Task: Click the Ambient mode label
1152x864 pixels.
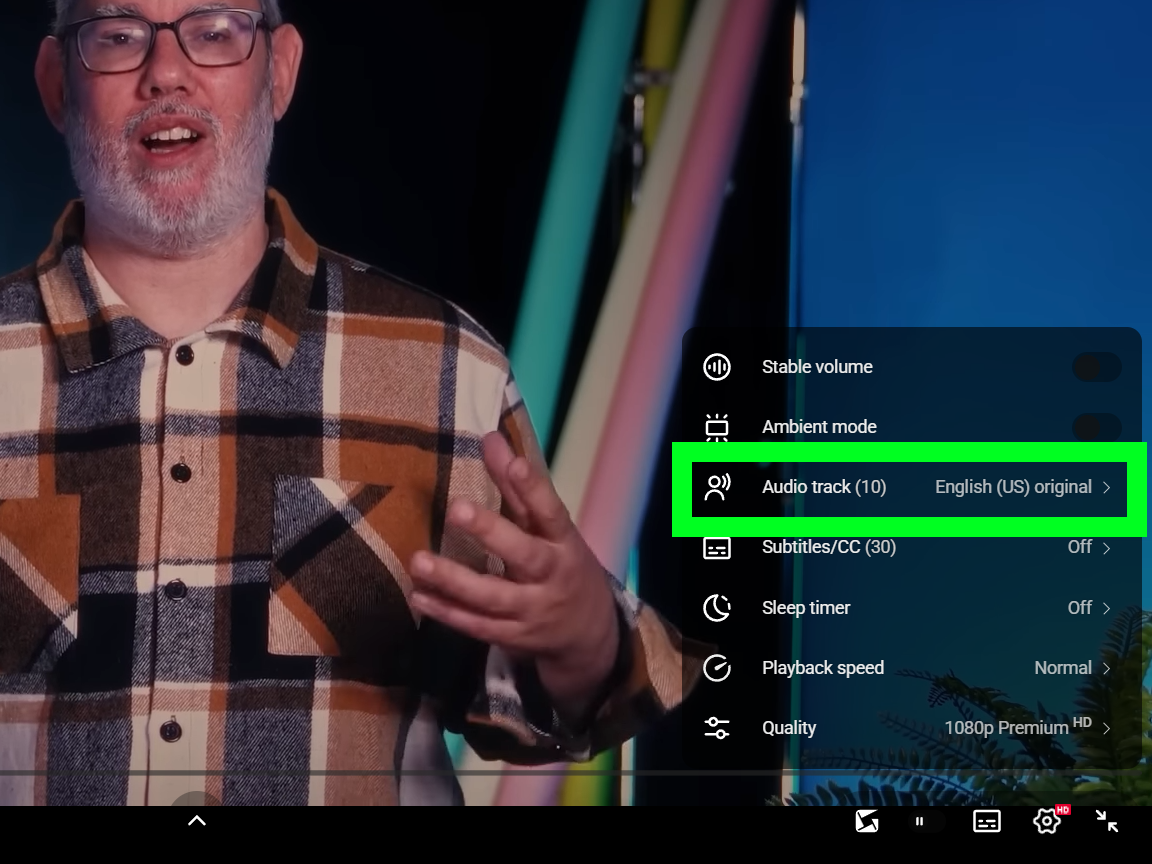Action: click(x=819, y=427)
